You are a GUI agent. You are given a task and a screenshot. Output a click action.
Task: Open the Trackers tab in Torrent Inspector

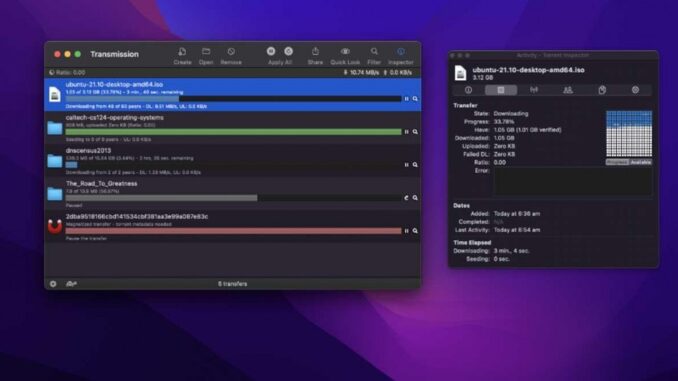(x=534, y=90)
